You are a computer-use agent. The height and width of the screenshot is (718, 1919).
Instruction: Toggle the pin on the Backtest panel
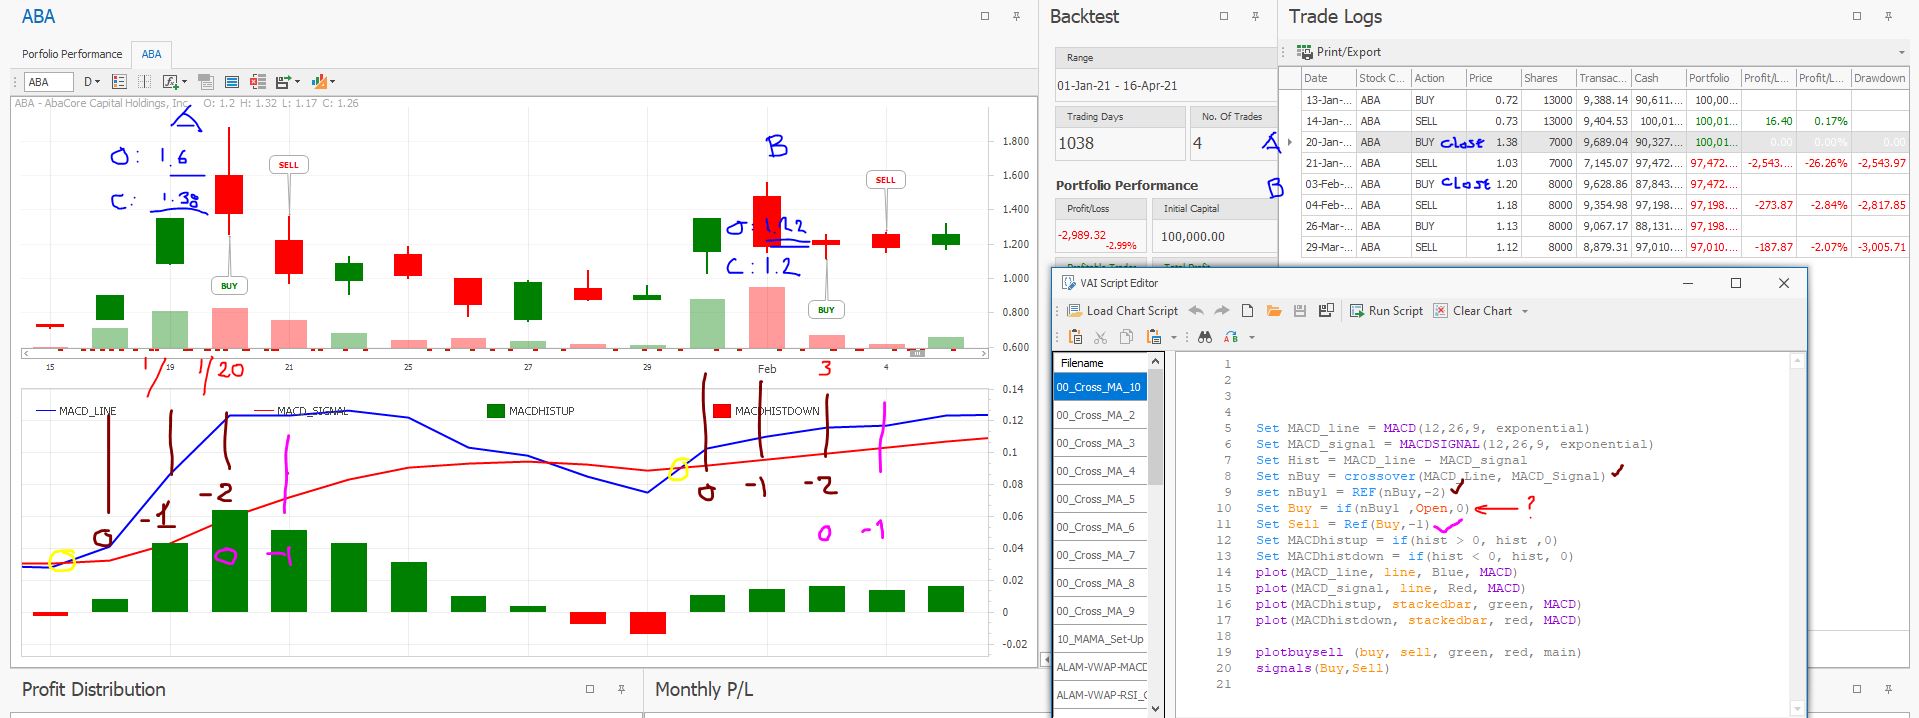[x=1255, y=16]
